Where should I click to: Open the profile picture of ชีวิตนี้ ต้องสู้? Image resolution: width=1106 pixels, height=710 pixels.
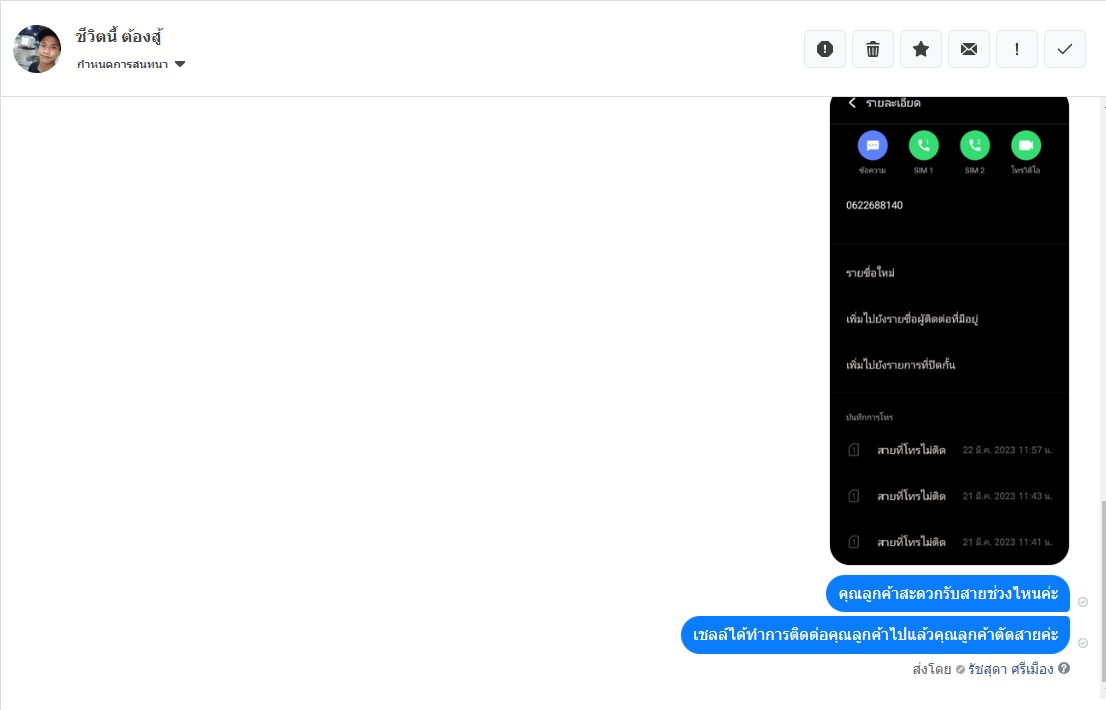(x=37, y=49)
